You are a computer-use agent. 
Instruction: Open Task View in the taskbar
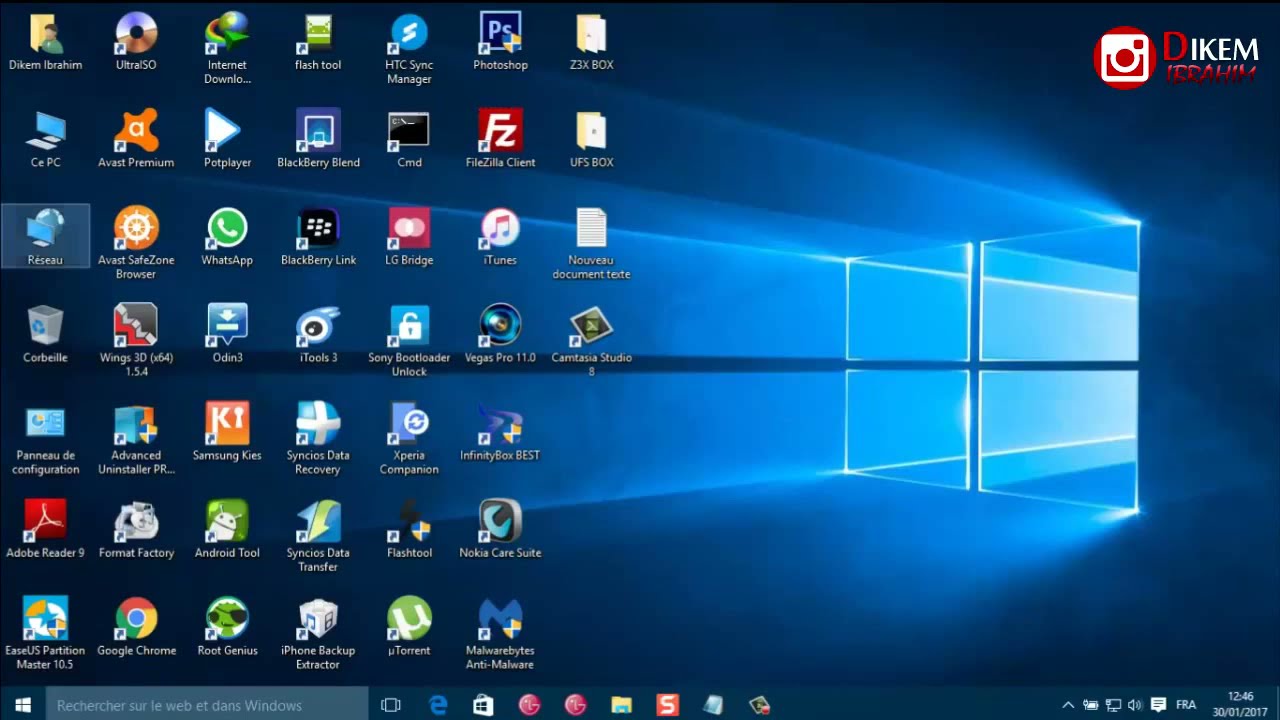(391, 705)
